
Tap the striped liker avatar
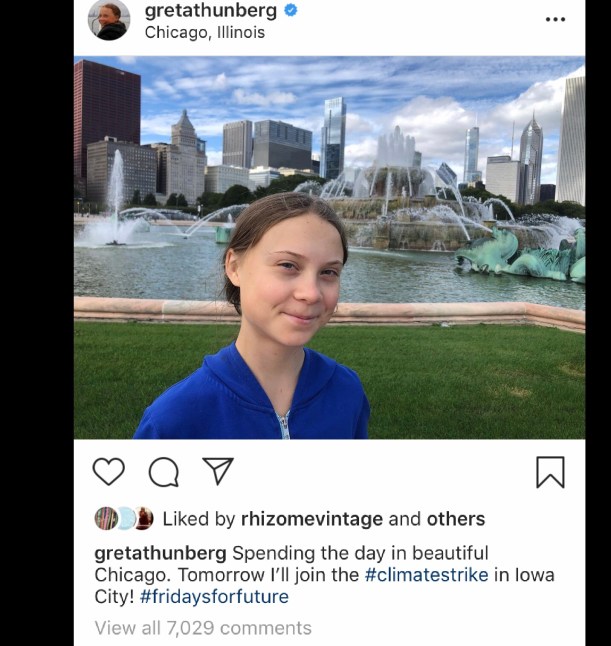click(x=105, y=518)
